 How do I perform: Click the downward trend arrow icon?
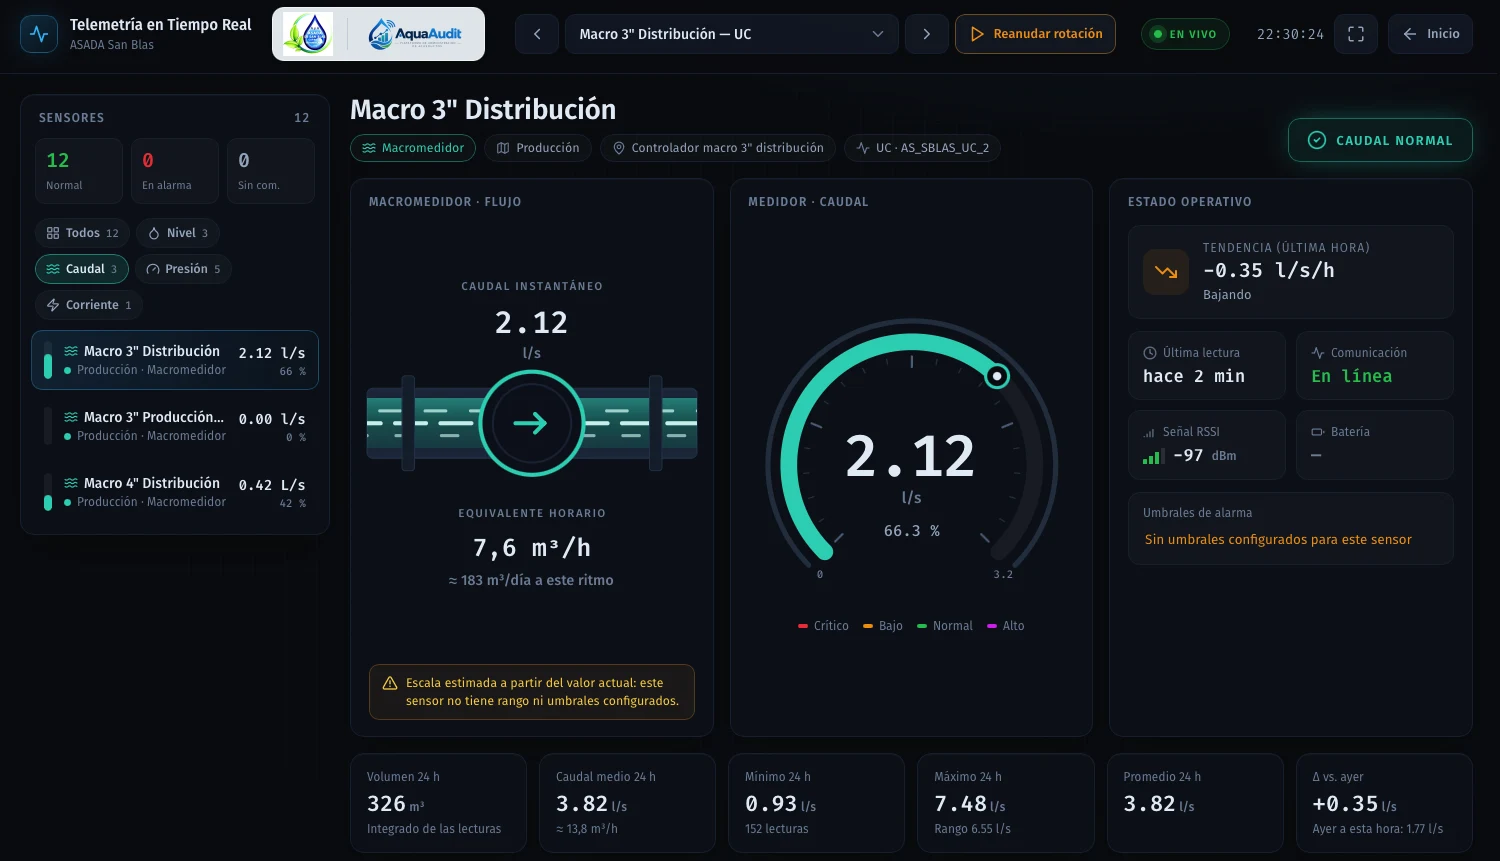(1166, 271)
